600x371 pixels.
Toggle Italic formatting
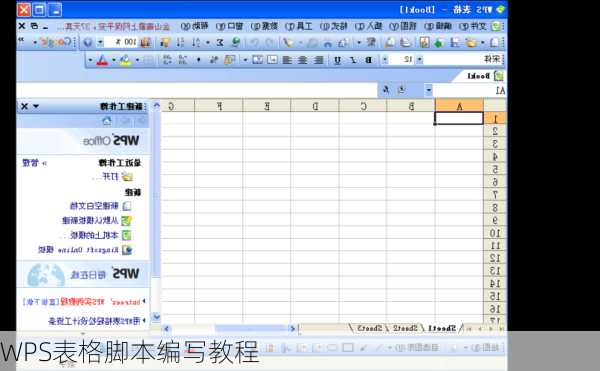pyautogui.click(x=353, y=60)
